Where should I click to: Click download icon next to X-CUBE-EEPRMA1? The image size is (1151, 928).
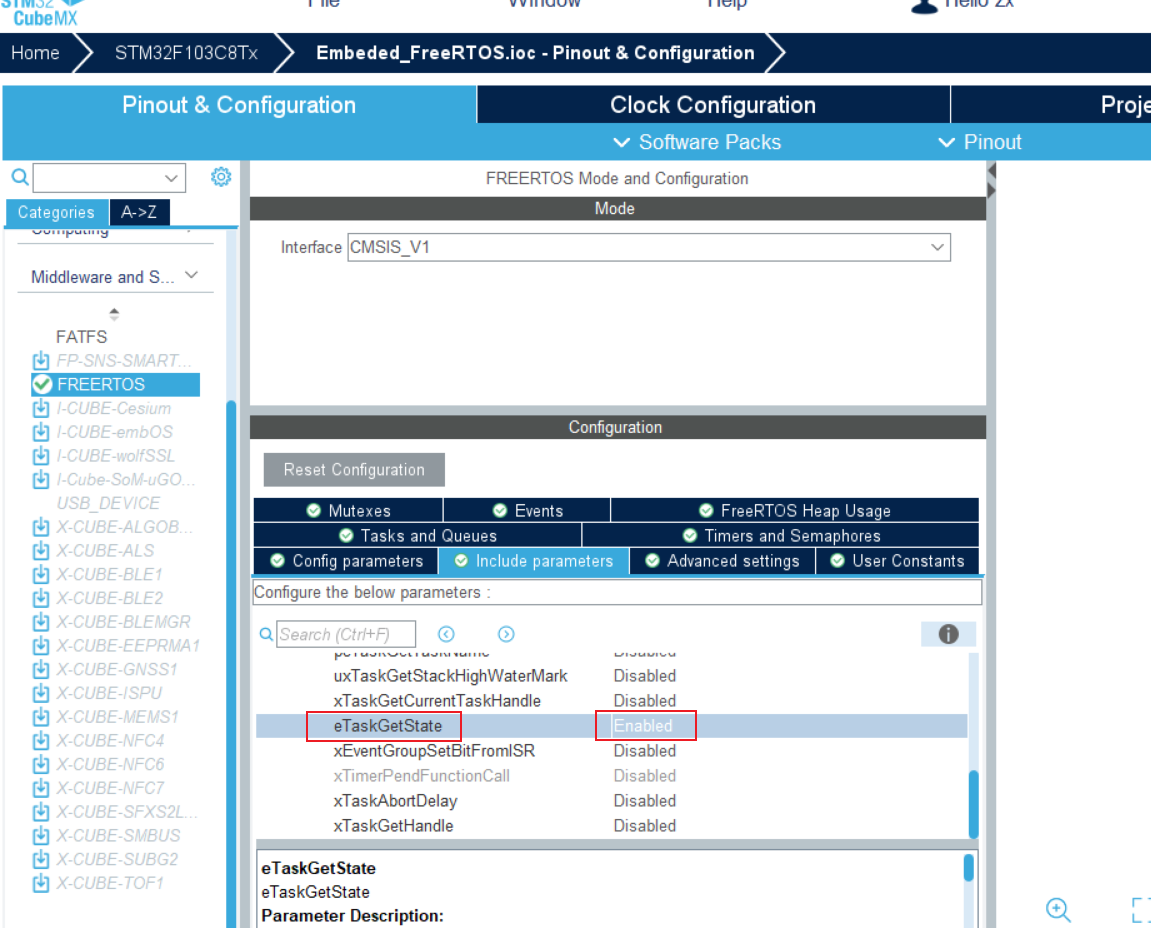(x=41, y=645)
